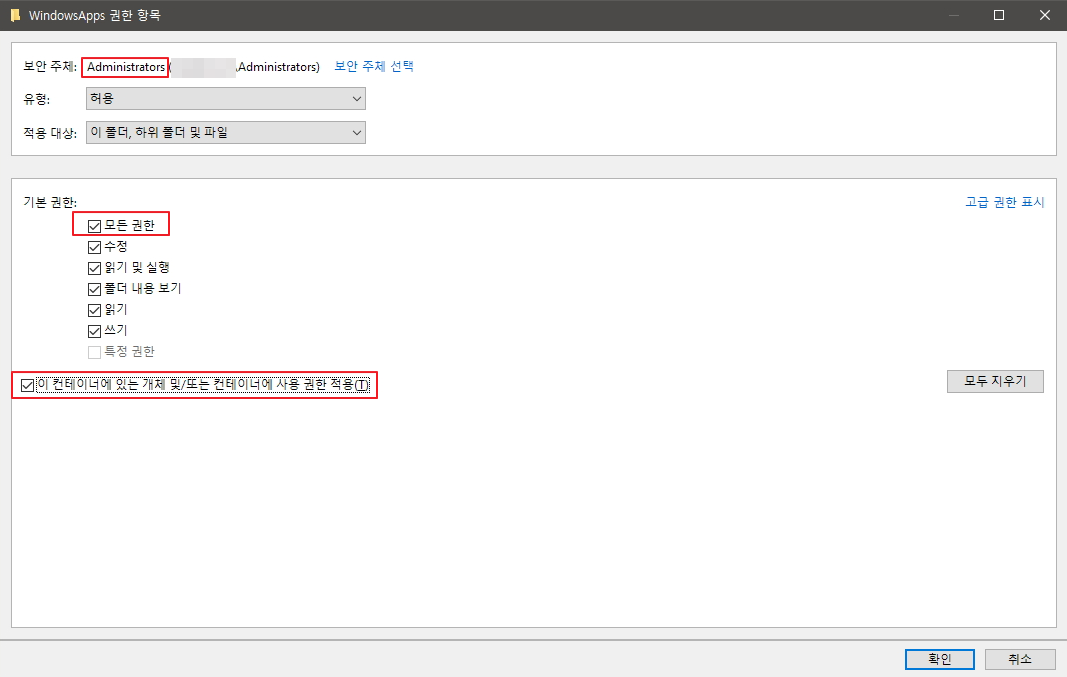1067x677 pixels.
Task: Toggle the 쓰기 permission checkbox
Action: 95,331
